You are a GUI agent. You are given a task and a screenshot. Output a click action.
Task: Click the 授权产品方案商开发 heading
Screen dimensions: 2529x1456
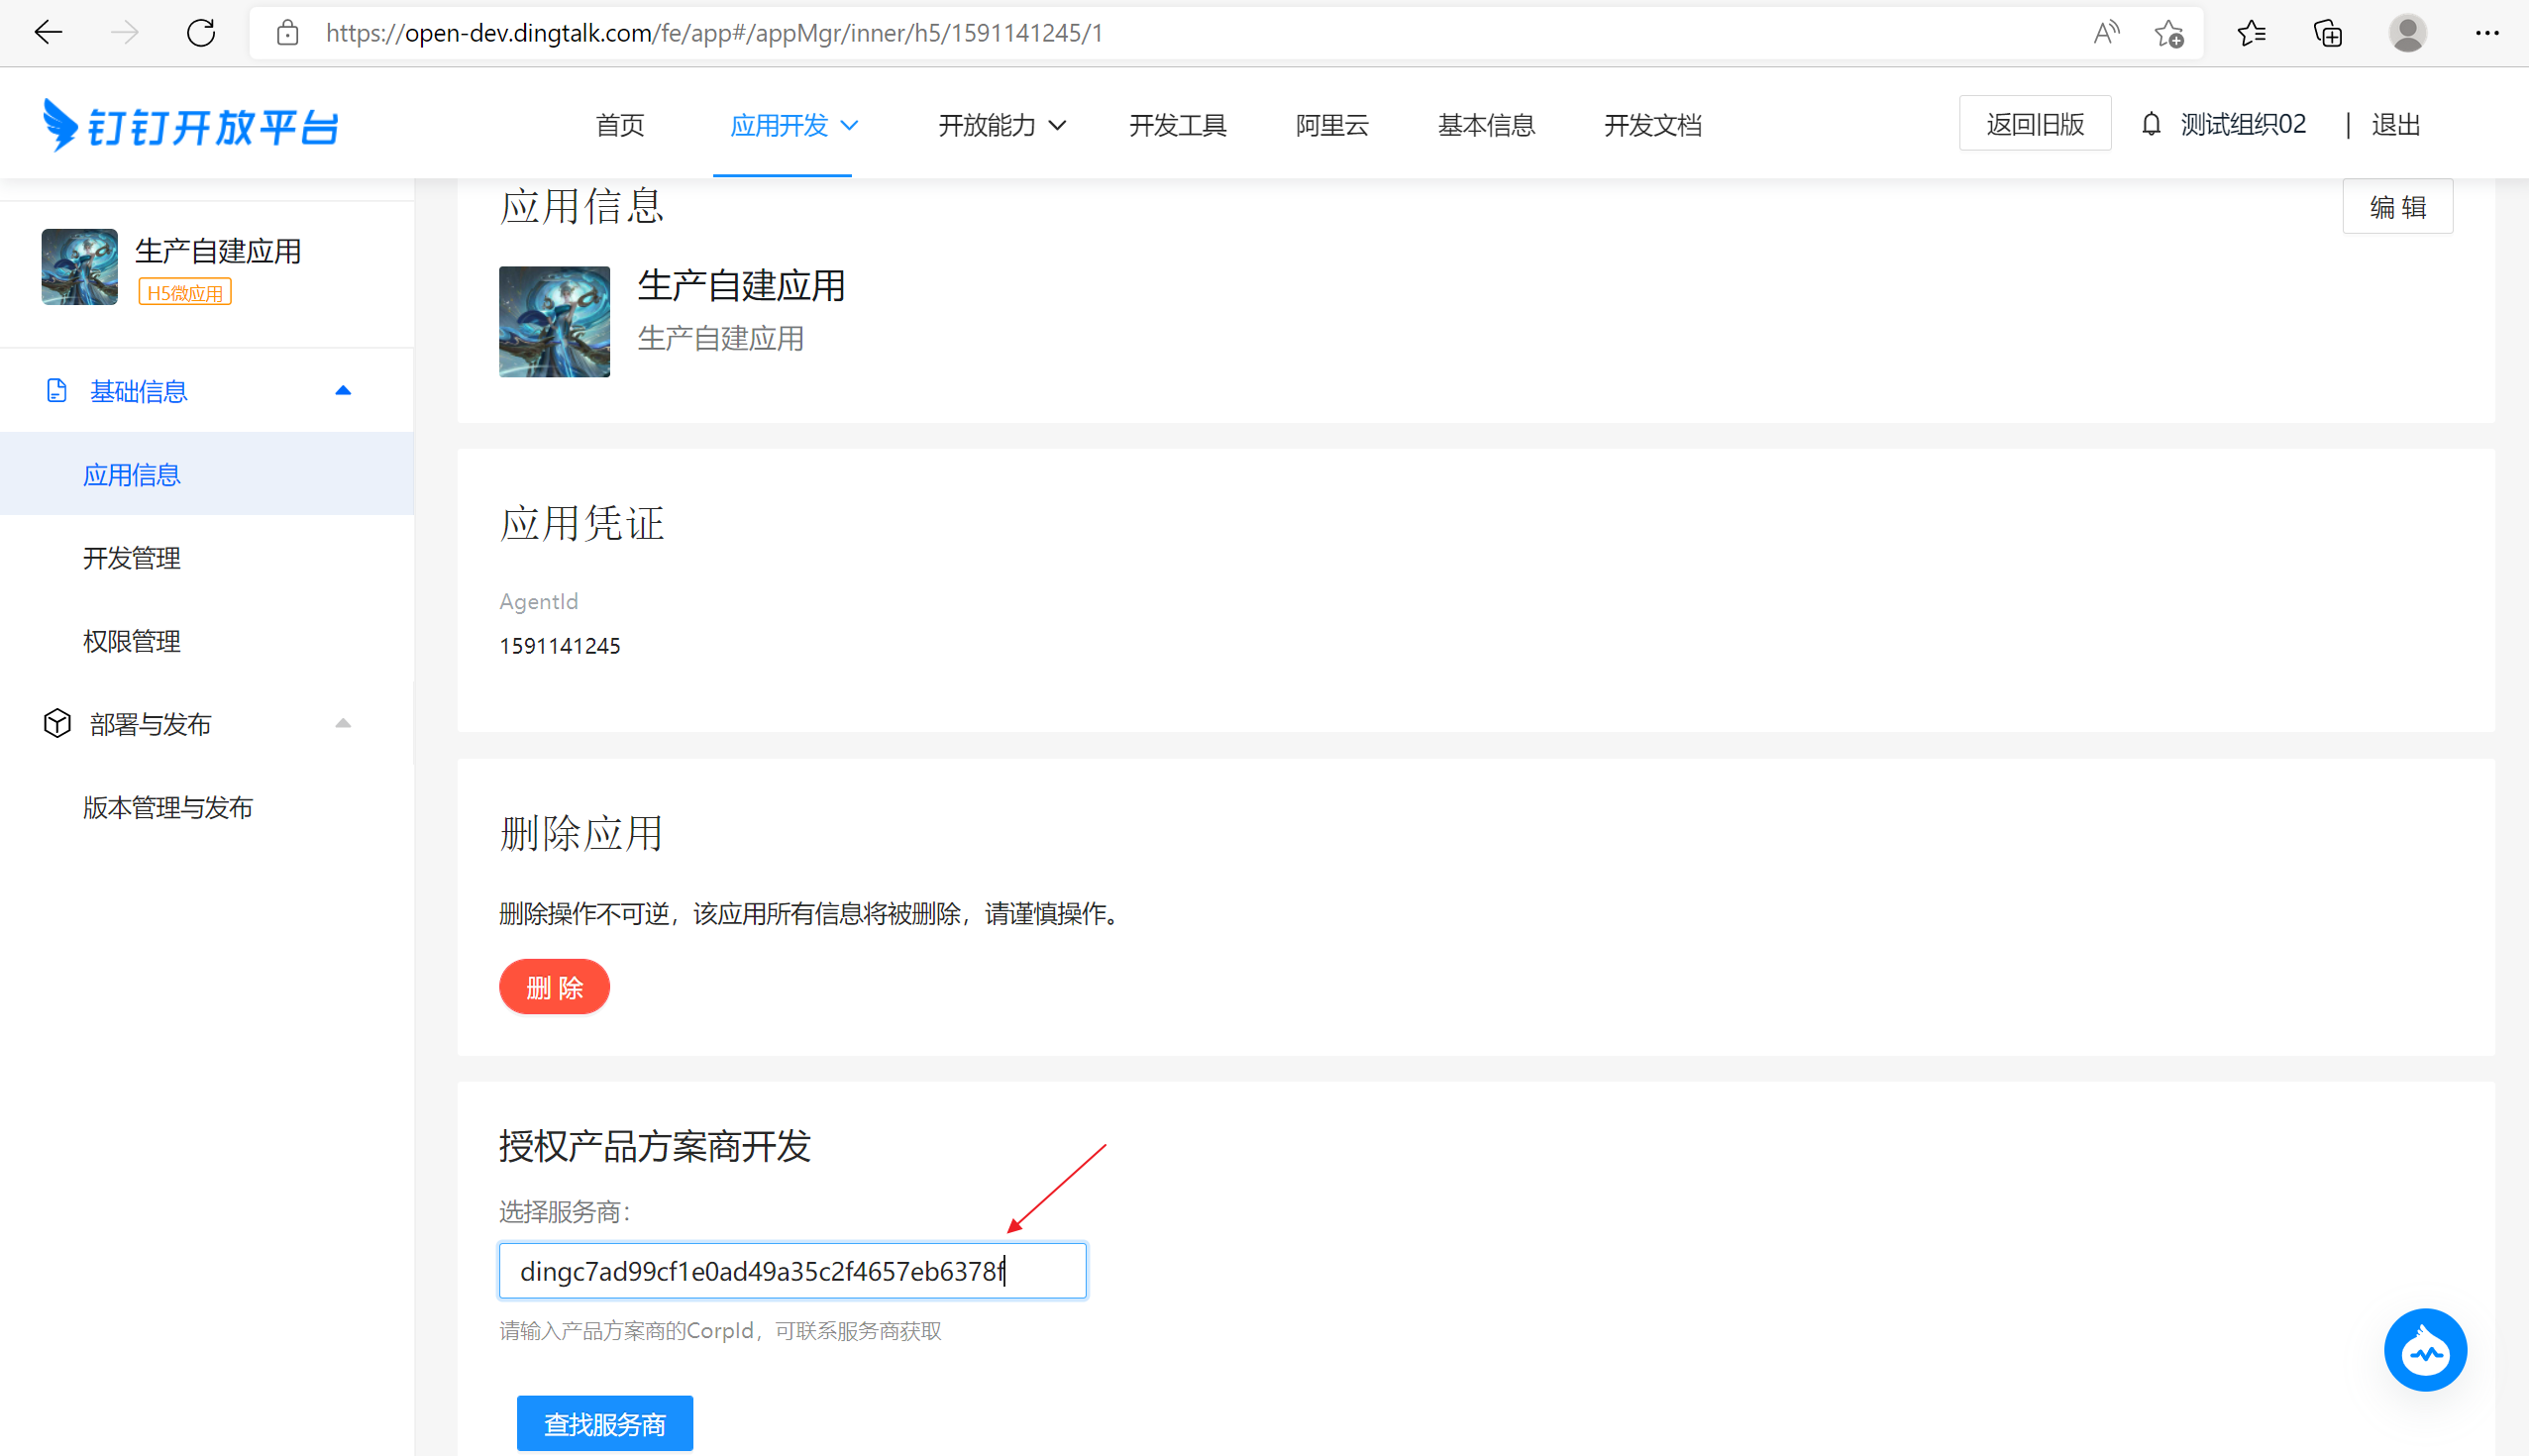[x=654, y=1145]
